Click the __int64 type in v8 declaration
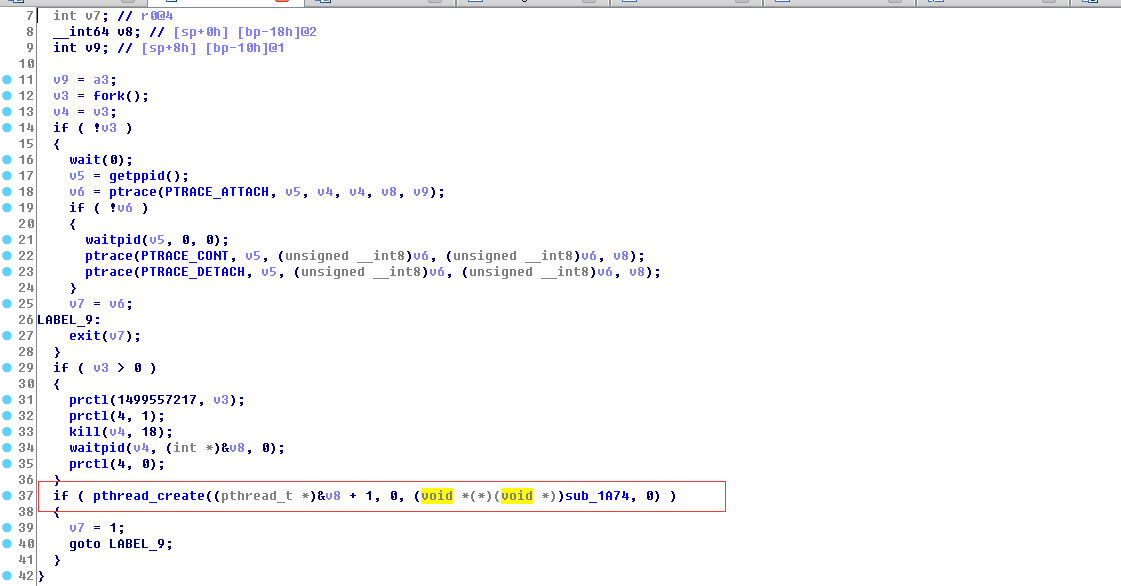The width and height of the screenshot is (1121, 586). point(80,32)
